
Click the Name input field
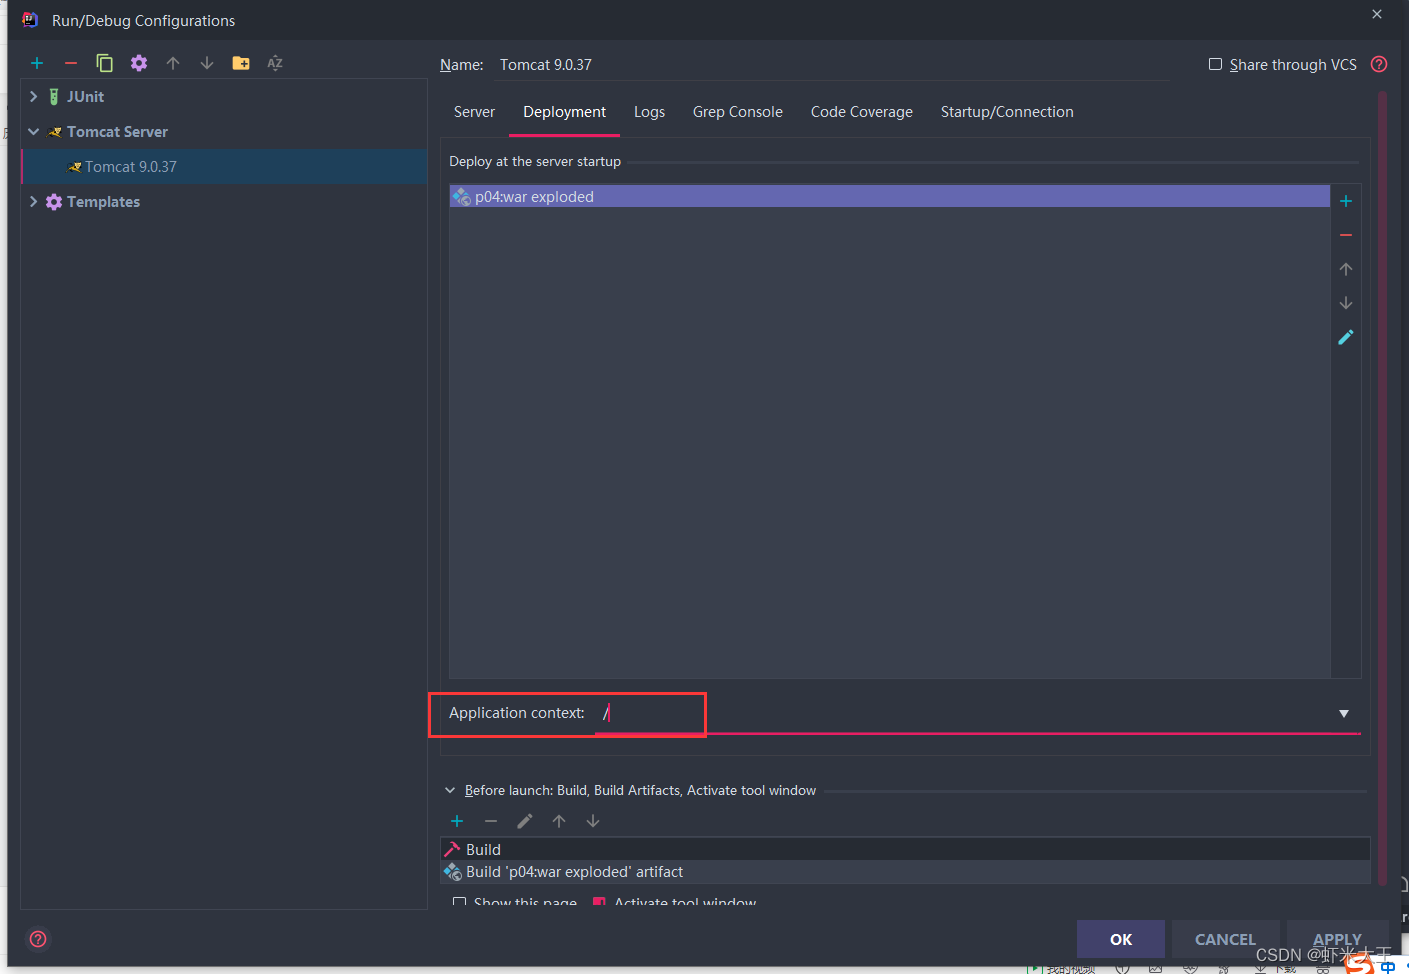pos(833,65)
